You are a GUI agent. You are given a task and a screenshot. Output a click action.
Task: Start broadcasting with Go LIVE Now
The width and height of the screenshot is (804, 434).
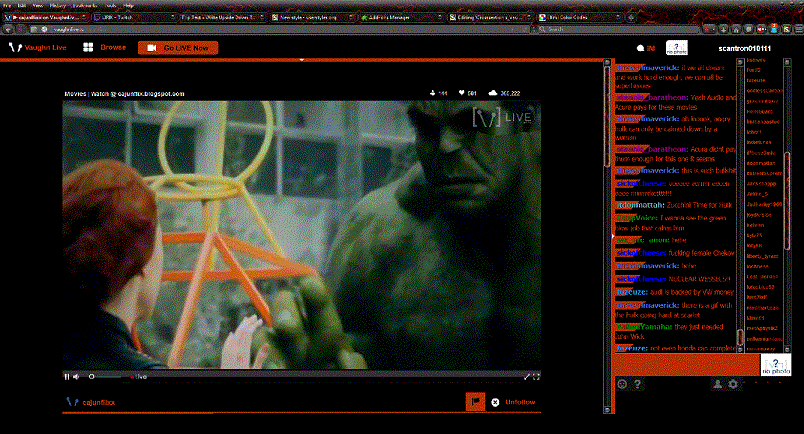[178, 48]
